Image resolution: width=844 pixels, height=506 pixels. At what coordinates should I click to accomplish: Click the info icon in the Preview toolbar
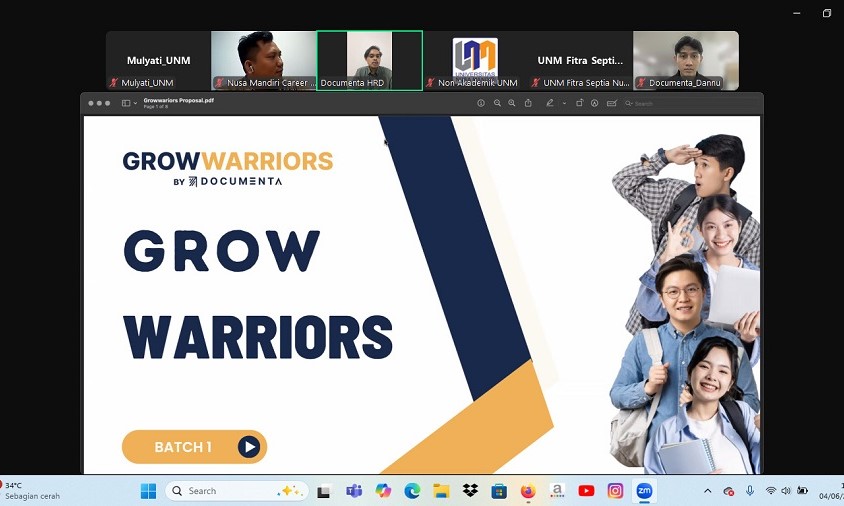[x=481, y=103]
